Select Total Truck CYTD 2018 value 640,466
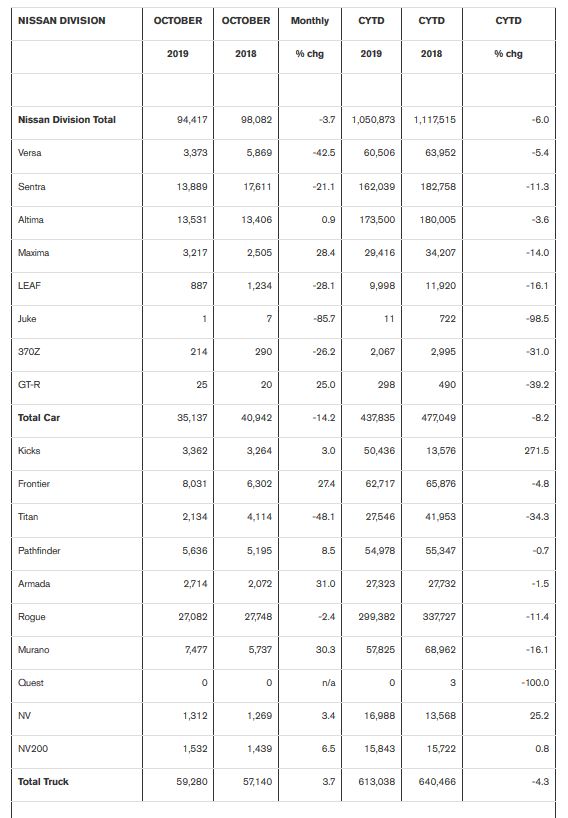 click(x=437, y=781)
